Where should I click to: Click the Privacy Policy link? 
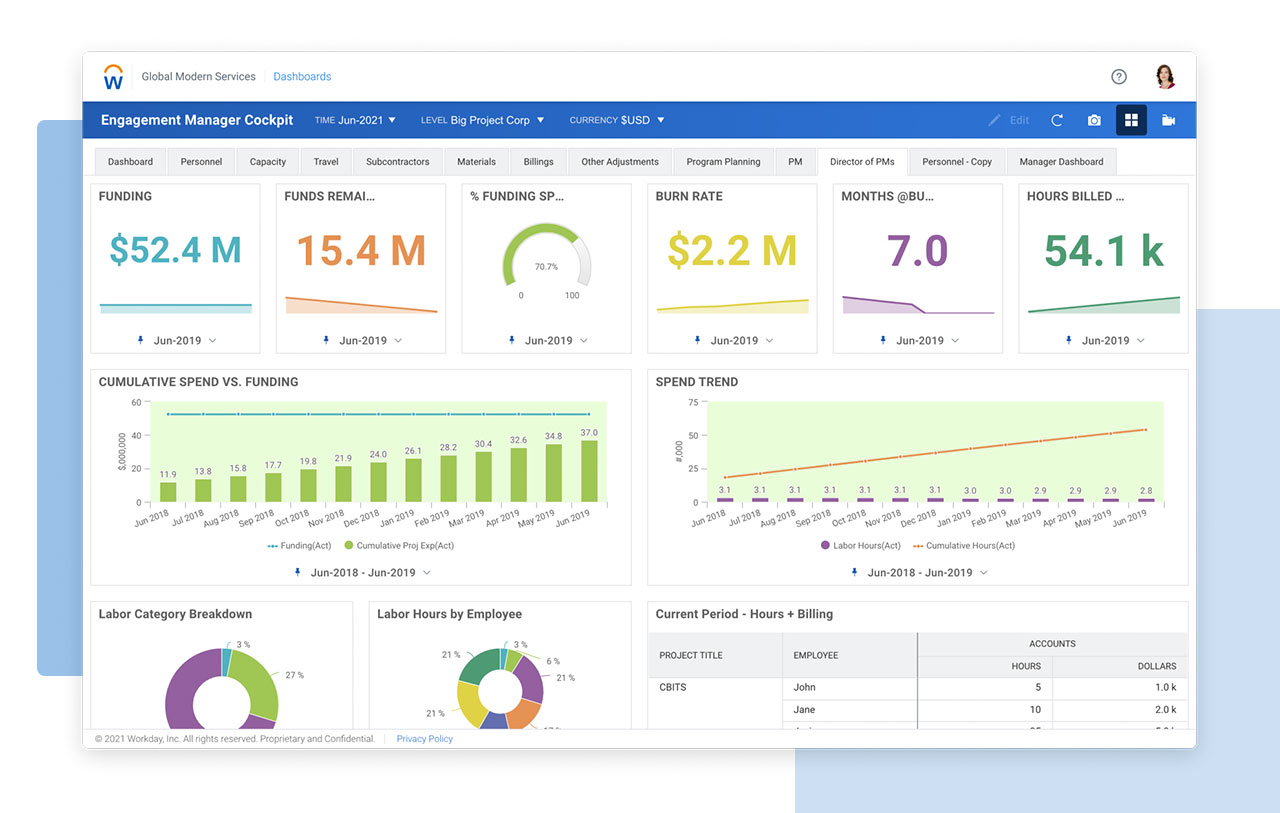[424, 739]
